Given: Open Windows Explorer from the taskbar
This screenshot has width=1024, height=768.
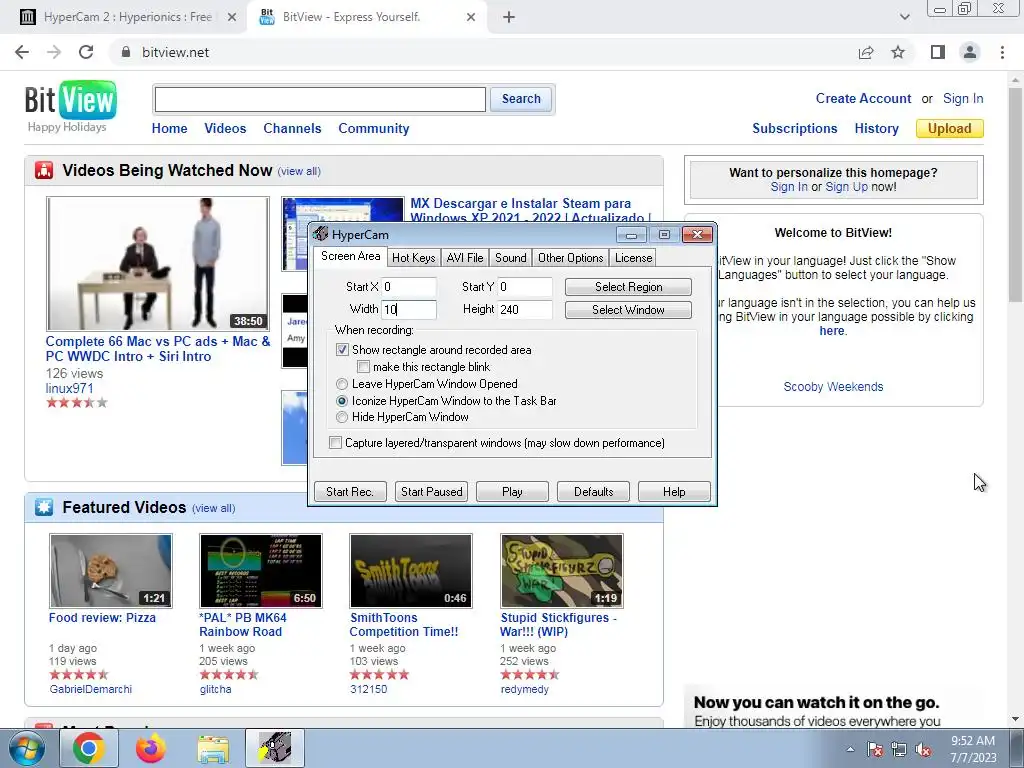Looking at the screenshot, I should click(x=213, y=749).
